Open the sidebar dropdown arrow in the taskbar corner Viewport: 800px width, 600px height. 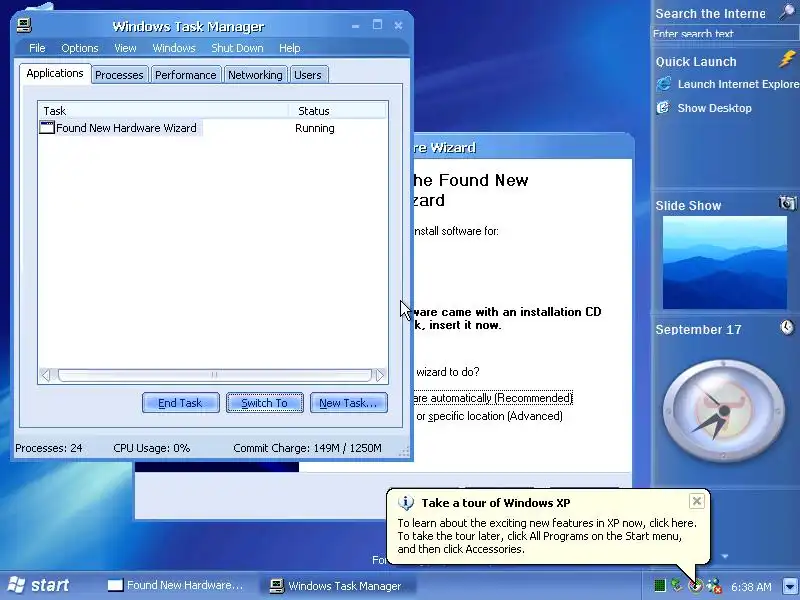790,585
